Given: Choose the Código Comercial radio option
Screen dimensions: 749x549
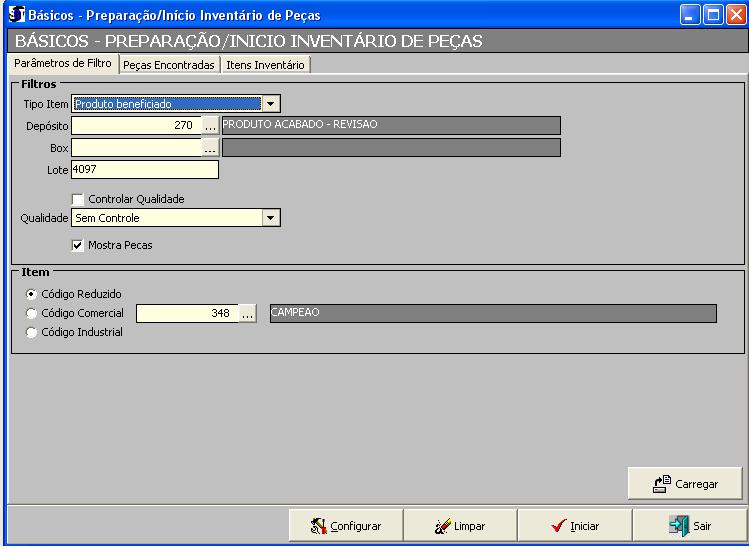Looking at the screenshot, I should pyautogui.click(x=32, y=313).
